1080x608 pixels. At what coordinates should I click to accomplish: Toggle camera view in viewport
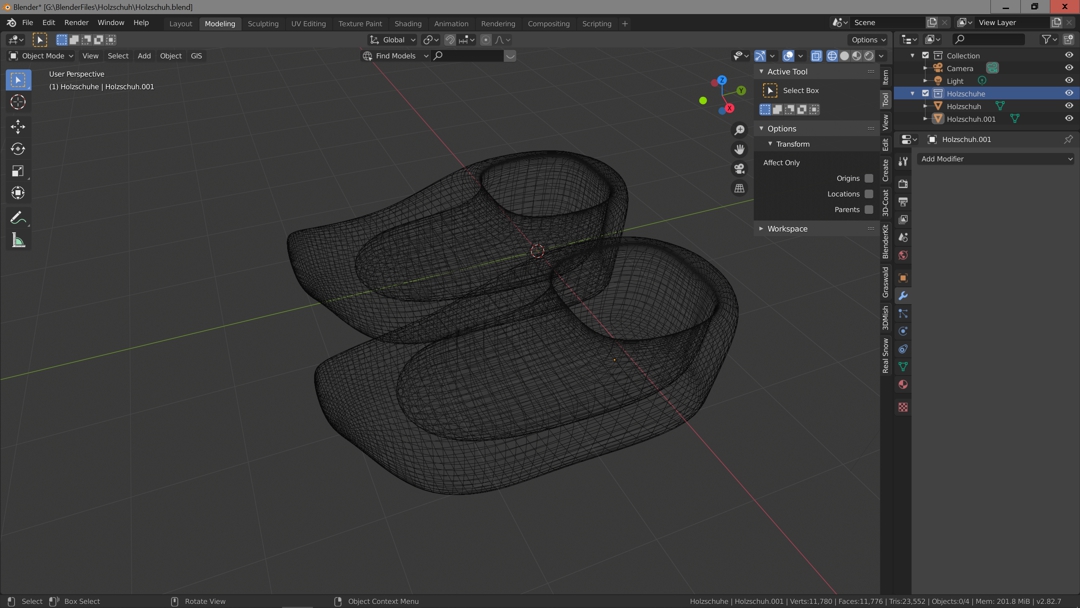pos(739,169)
